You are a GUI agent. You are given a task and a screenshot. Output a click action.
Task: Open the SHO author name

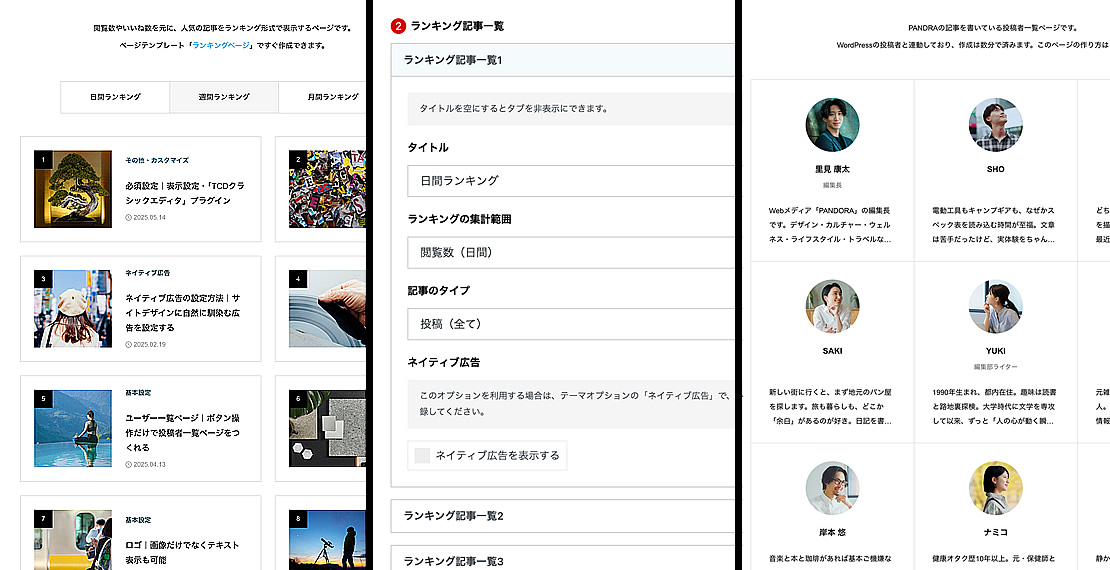pos(995,169)
